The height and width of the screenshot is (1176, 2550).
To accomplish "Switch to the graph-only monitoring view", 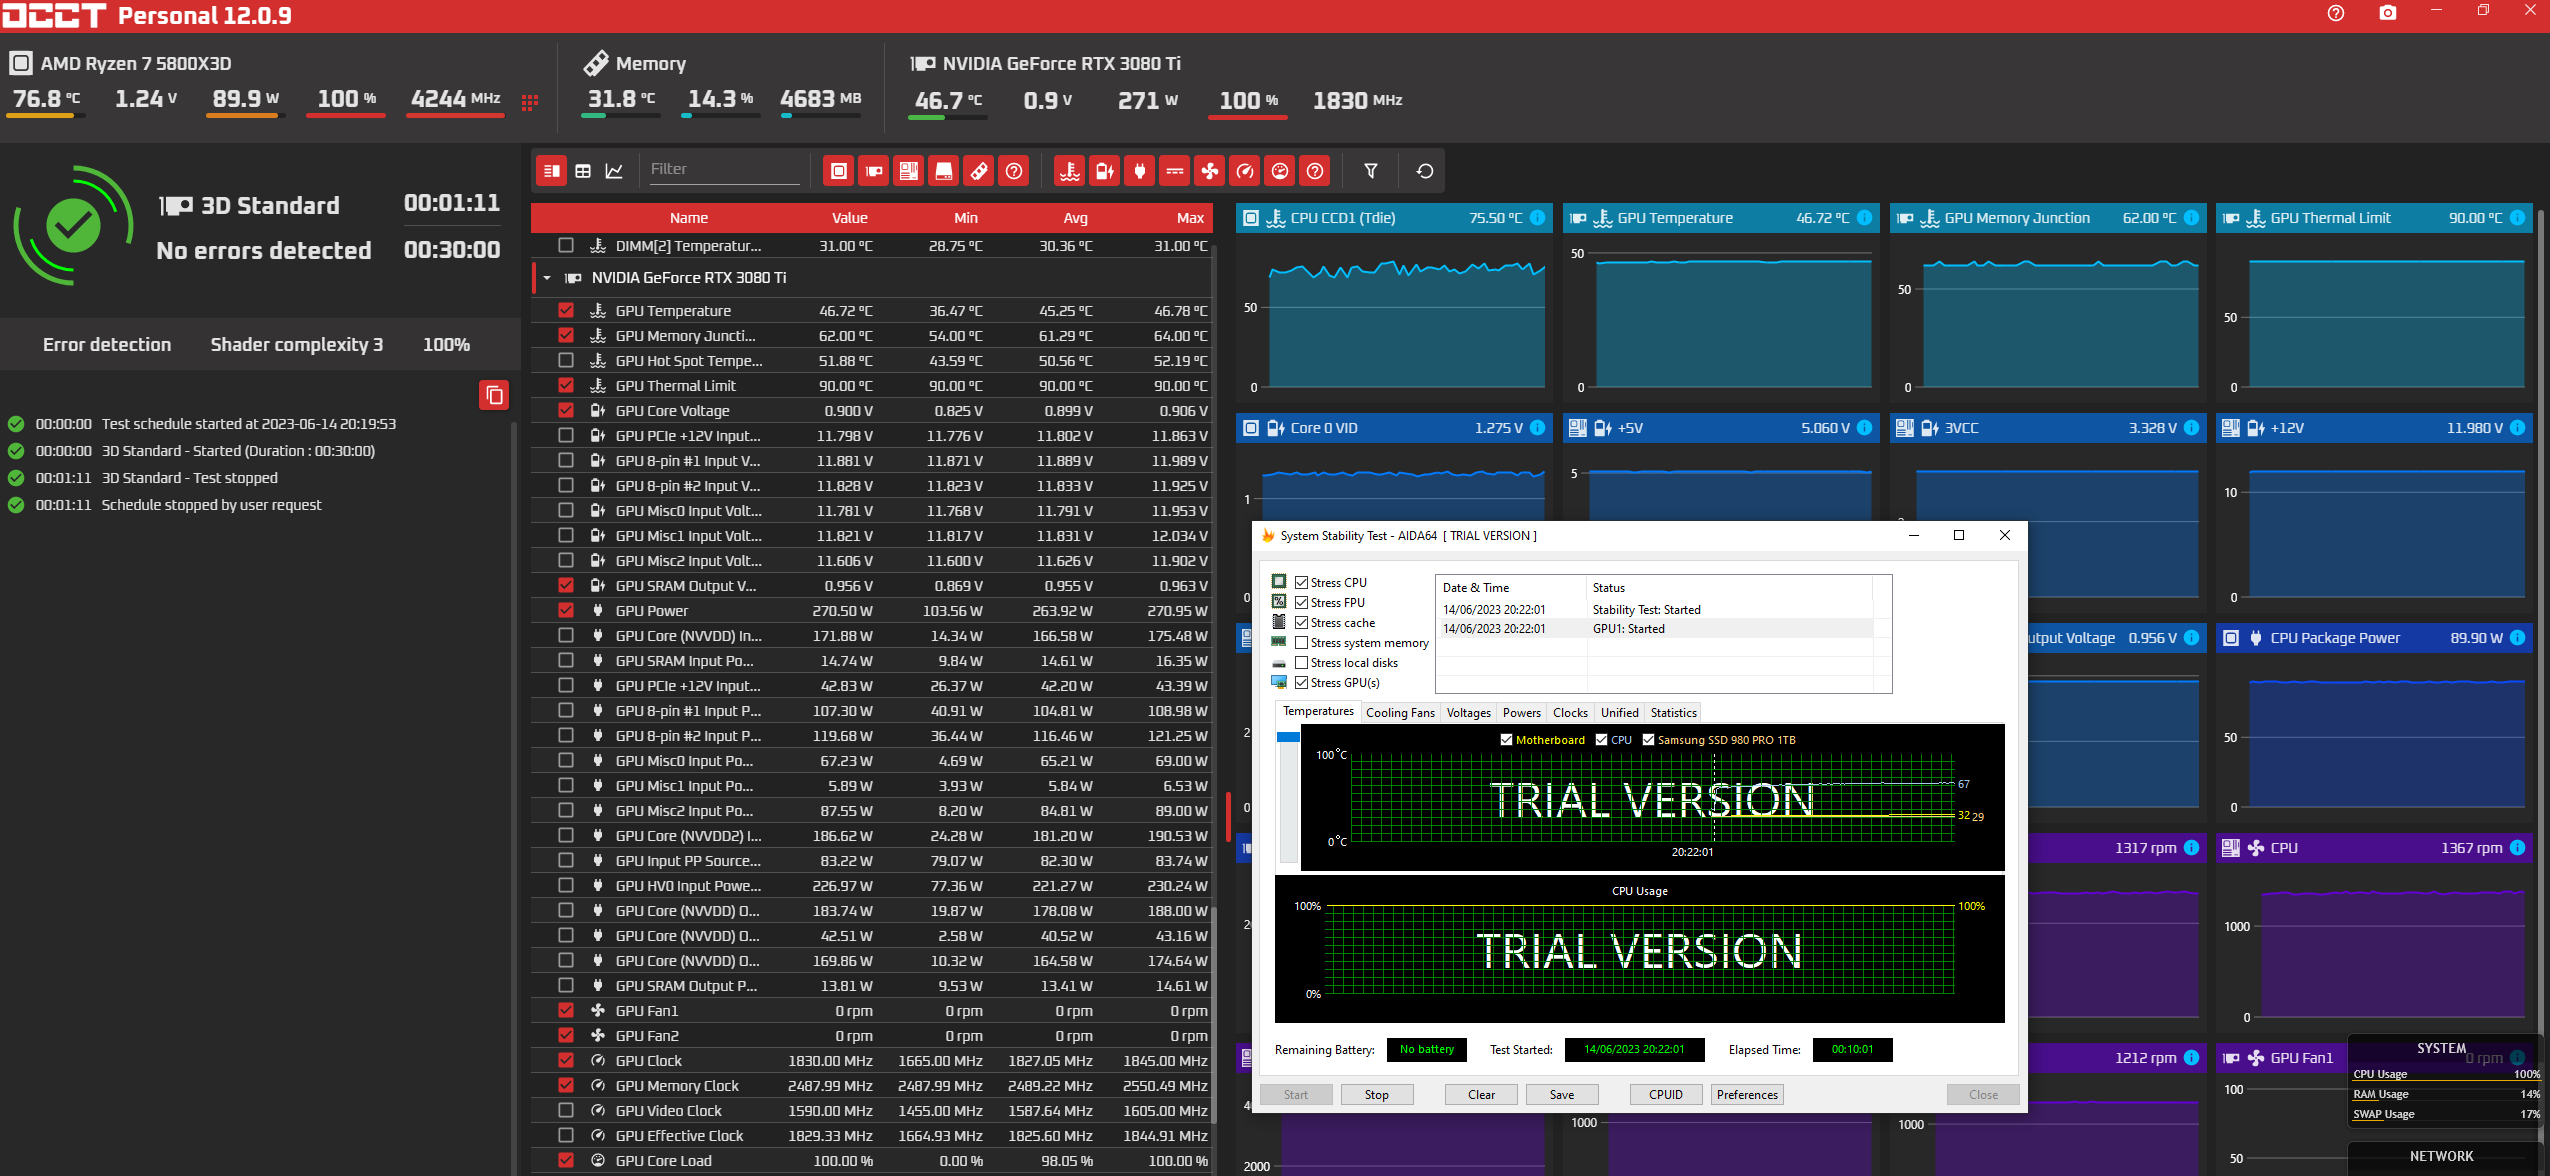I will (x=614, y=171).
